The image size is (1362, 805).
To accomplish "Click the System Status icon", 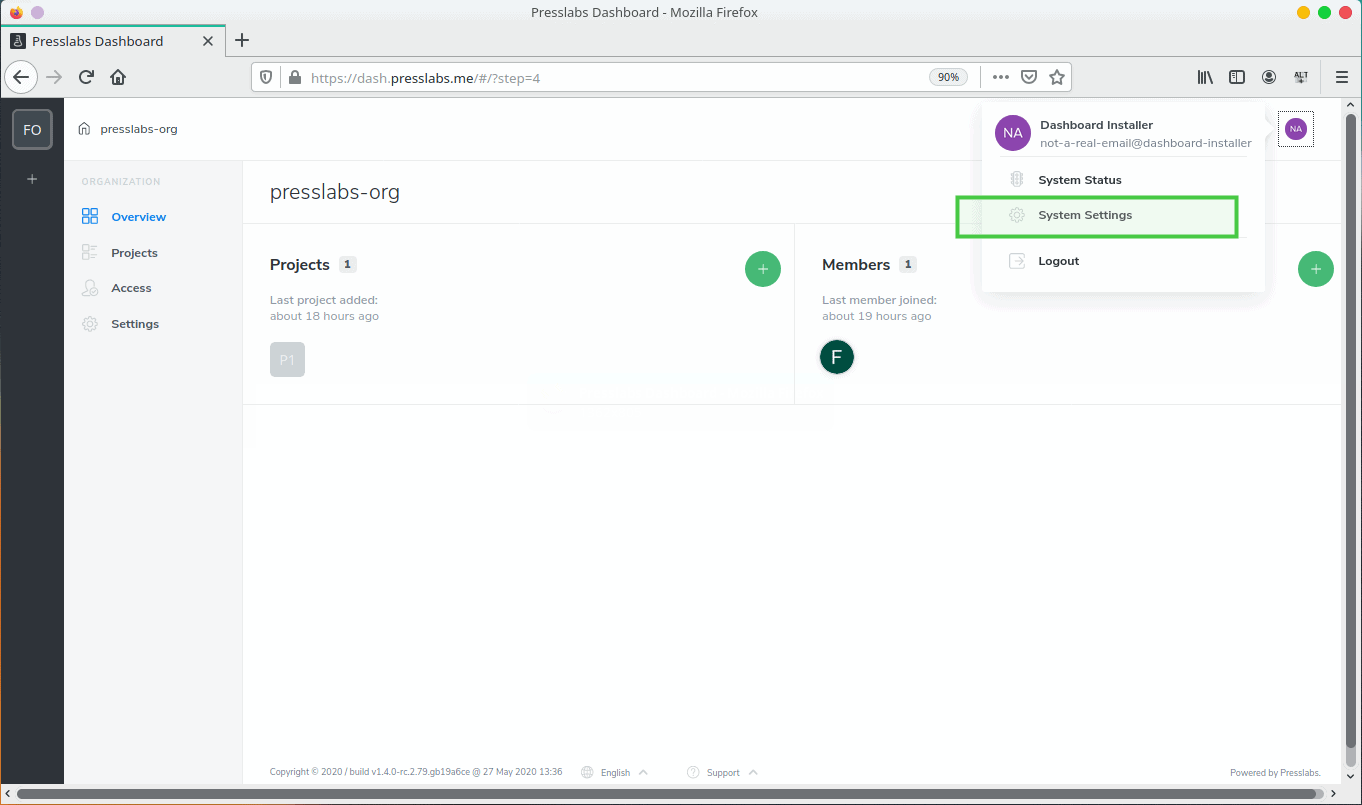I will point(1017,180).
